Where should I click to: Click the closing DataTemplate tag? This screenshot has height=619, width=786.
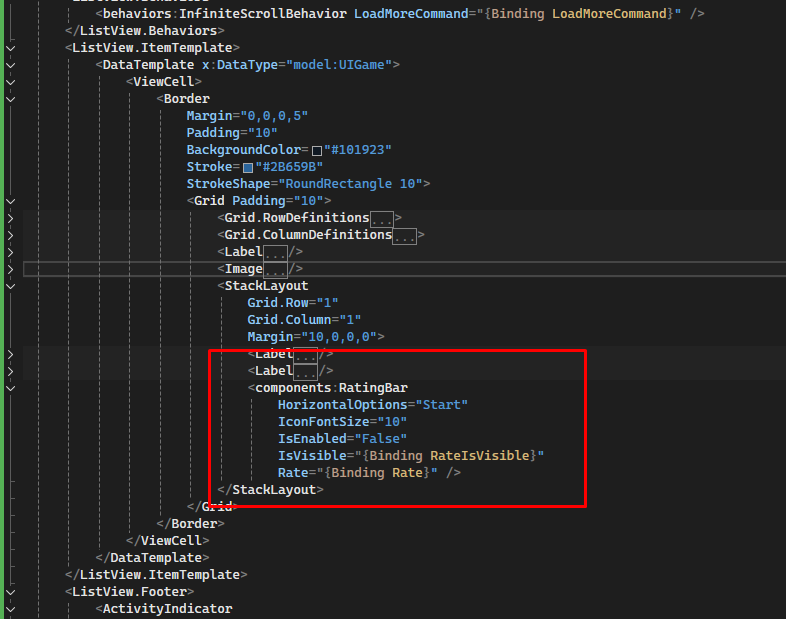click(x=152, y=558)
